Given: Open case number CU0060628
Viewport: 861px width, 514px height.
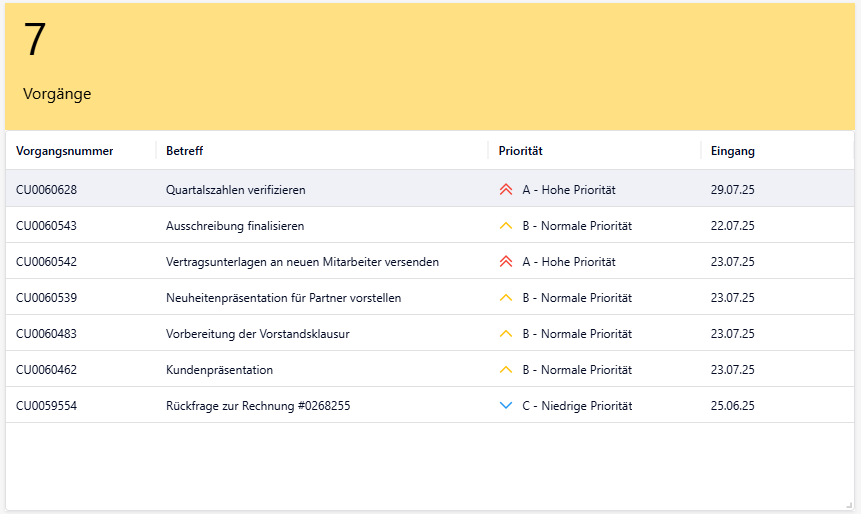Looking at the screenshot, I should [x=46, y=190].
